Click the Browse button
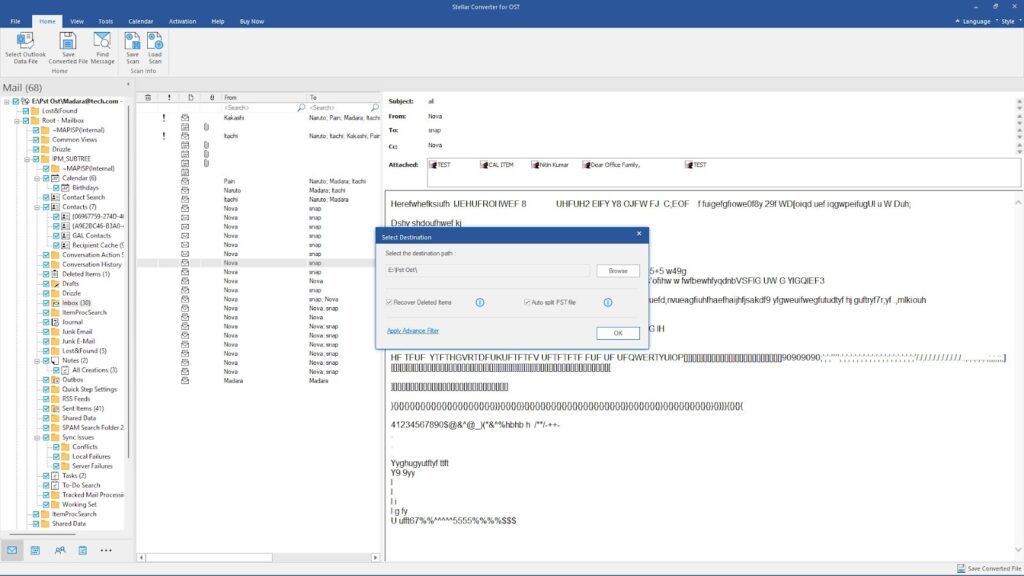1024x576 pixels. pos(617,271)
